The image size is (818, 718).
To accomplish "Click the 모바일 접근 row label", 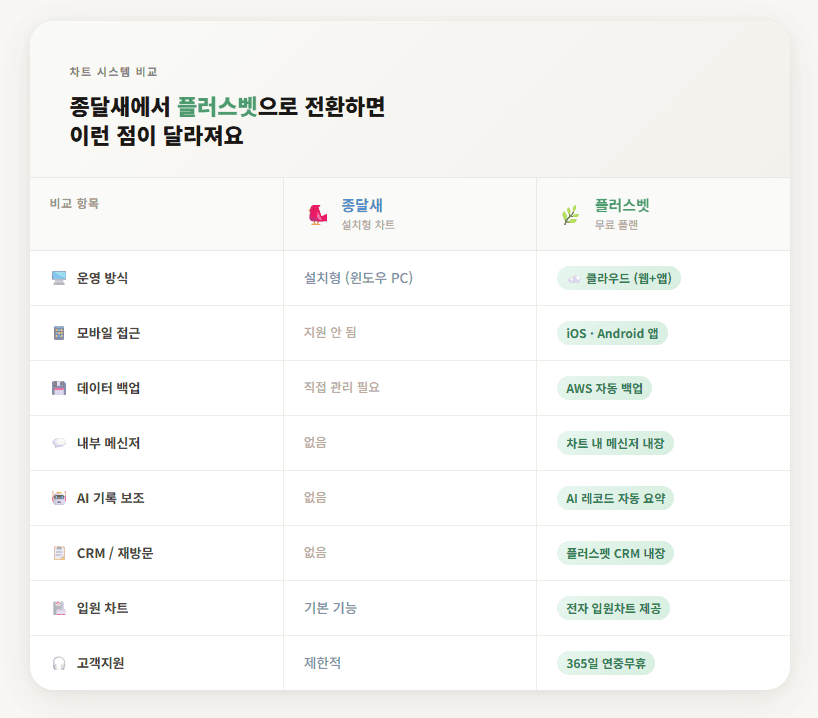I will pyautogui.click(x=109, y=333).
